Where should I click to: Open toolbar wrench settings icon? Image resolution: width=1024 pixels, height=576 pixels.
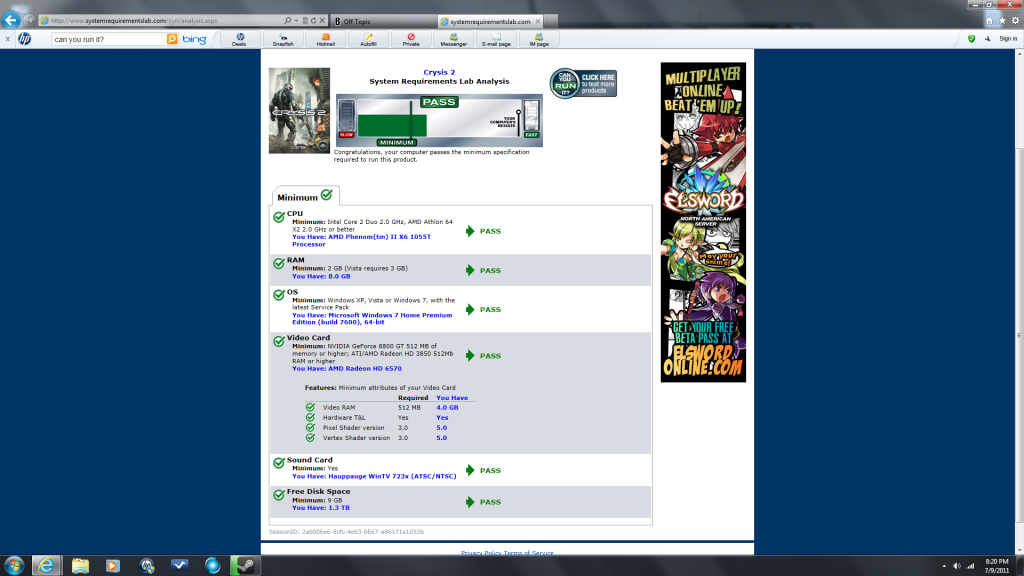pos(987,39)
